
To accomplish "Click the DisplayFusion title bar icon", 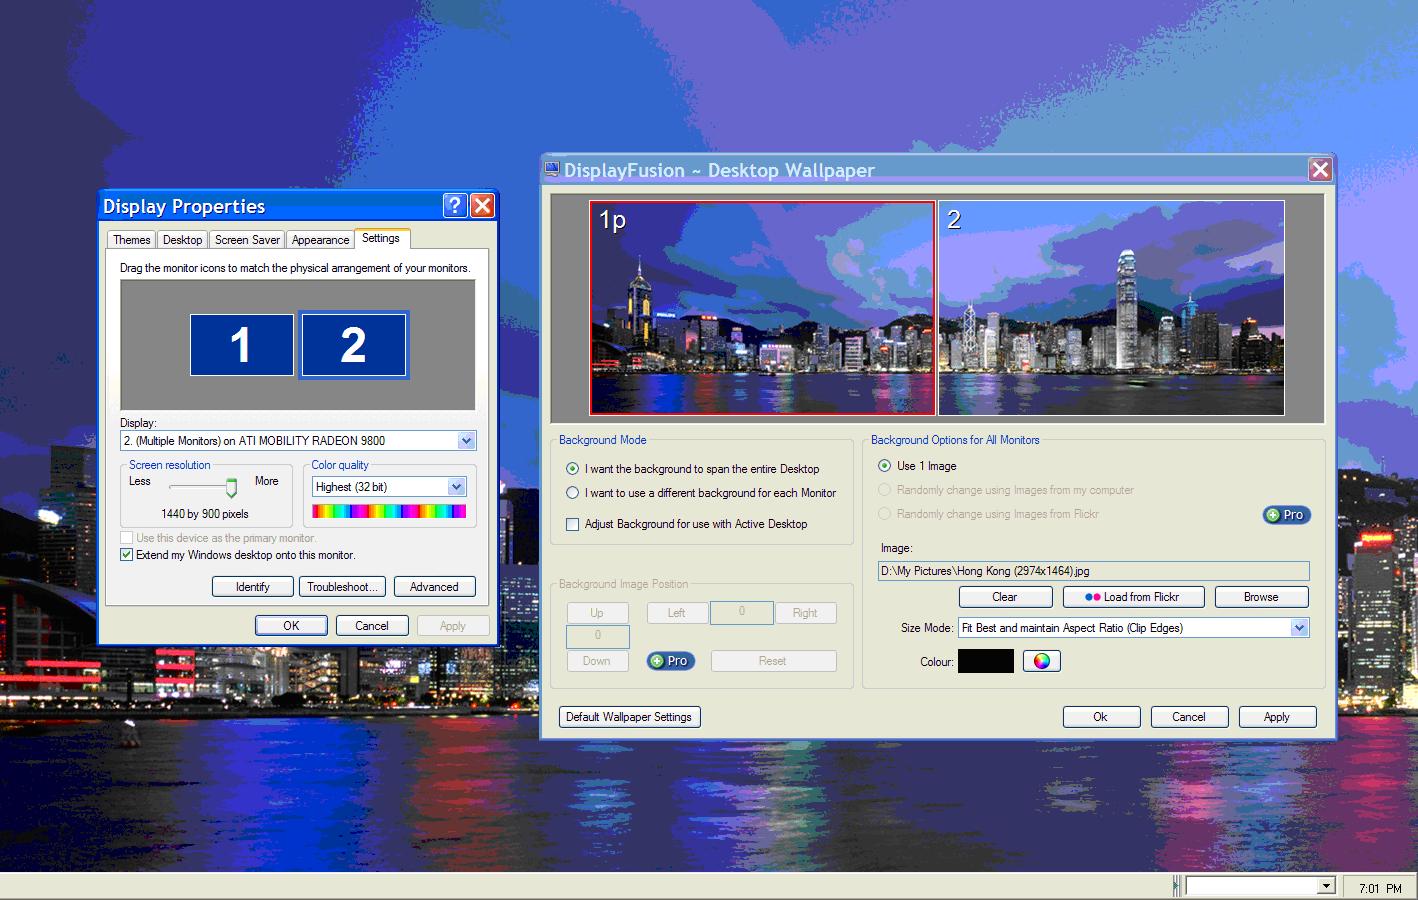I will [x=552, y=170].
